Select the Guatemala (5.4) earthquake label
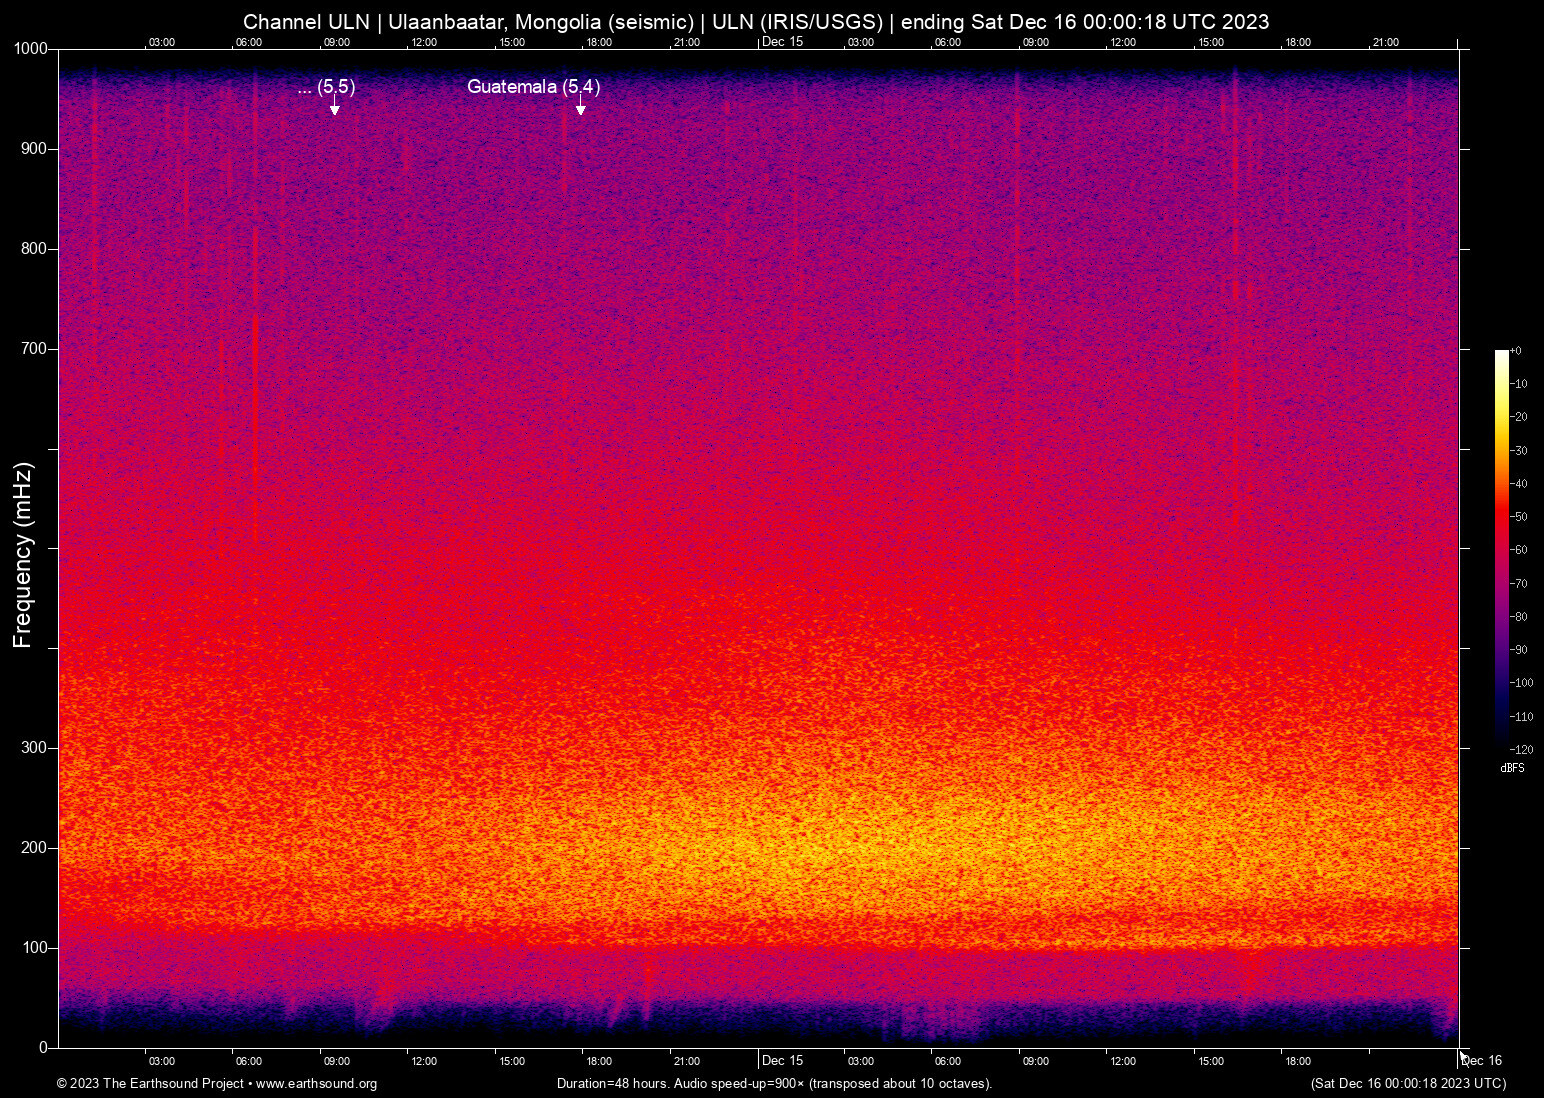This screenshot has width=1544, height=1098. click(x=533, y=87)
